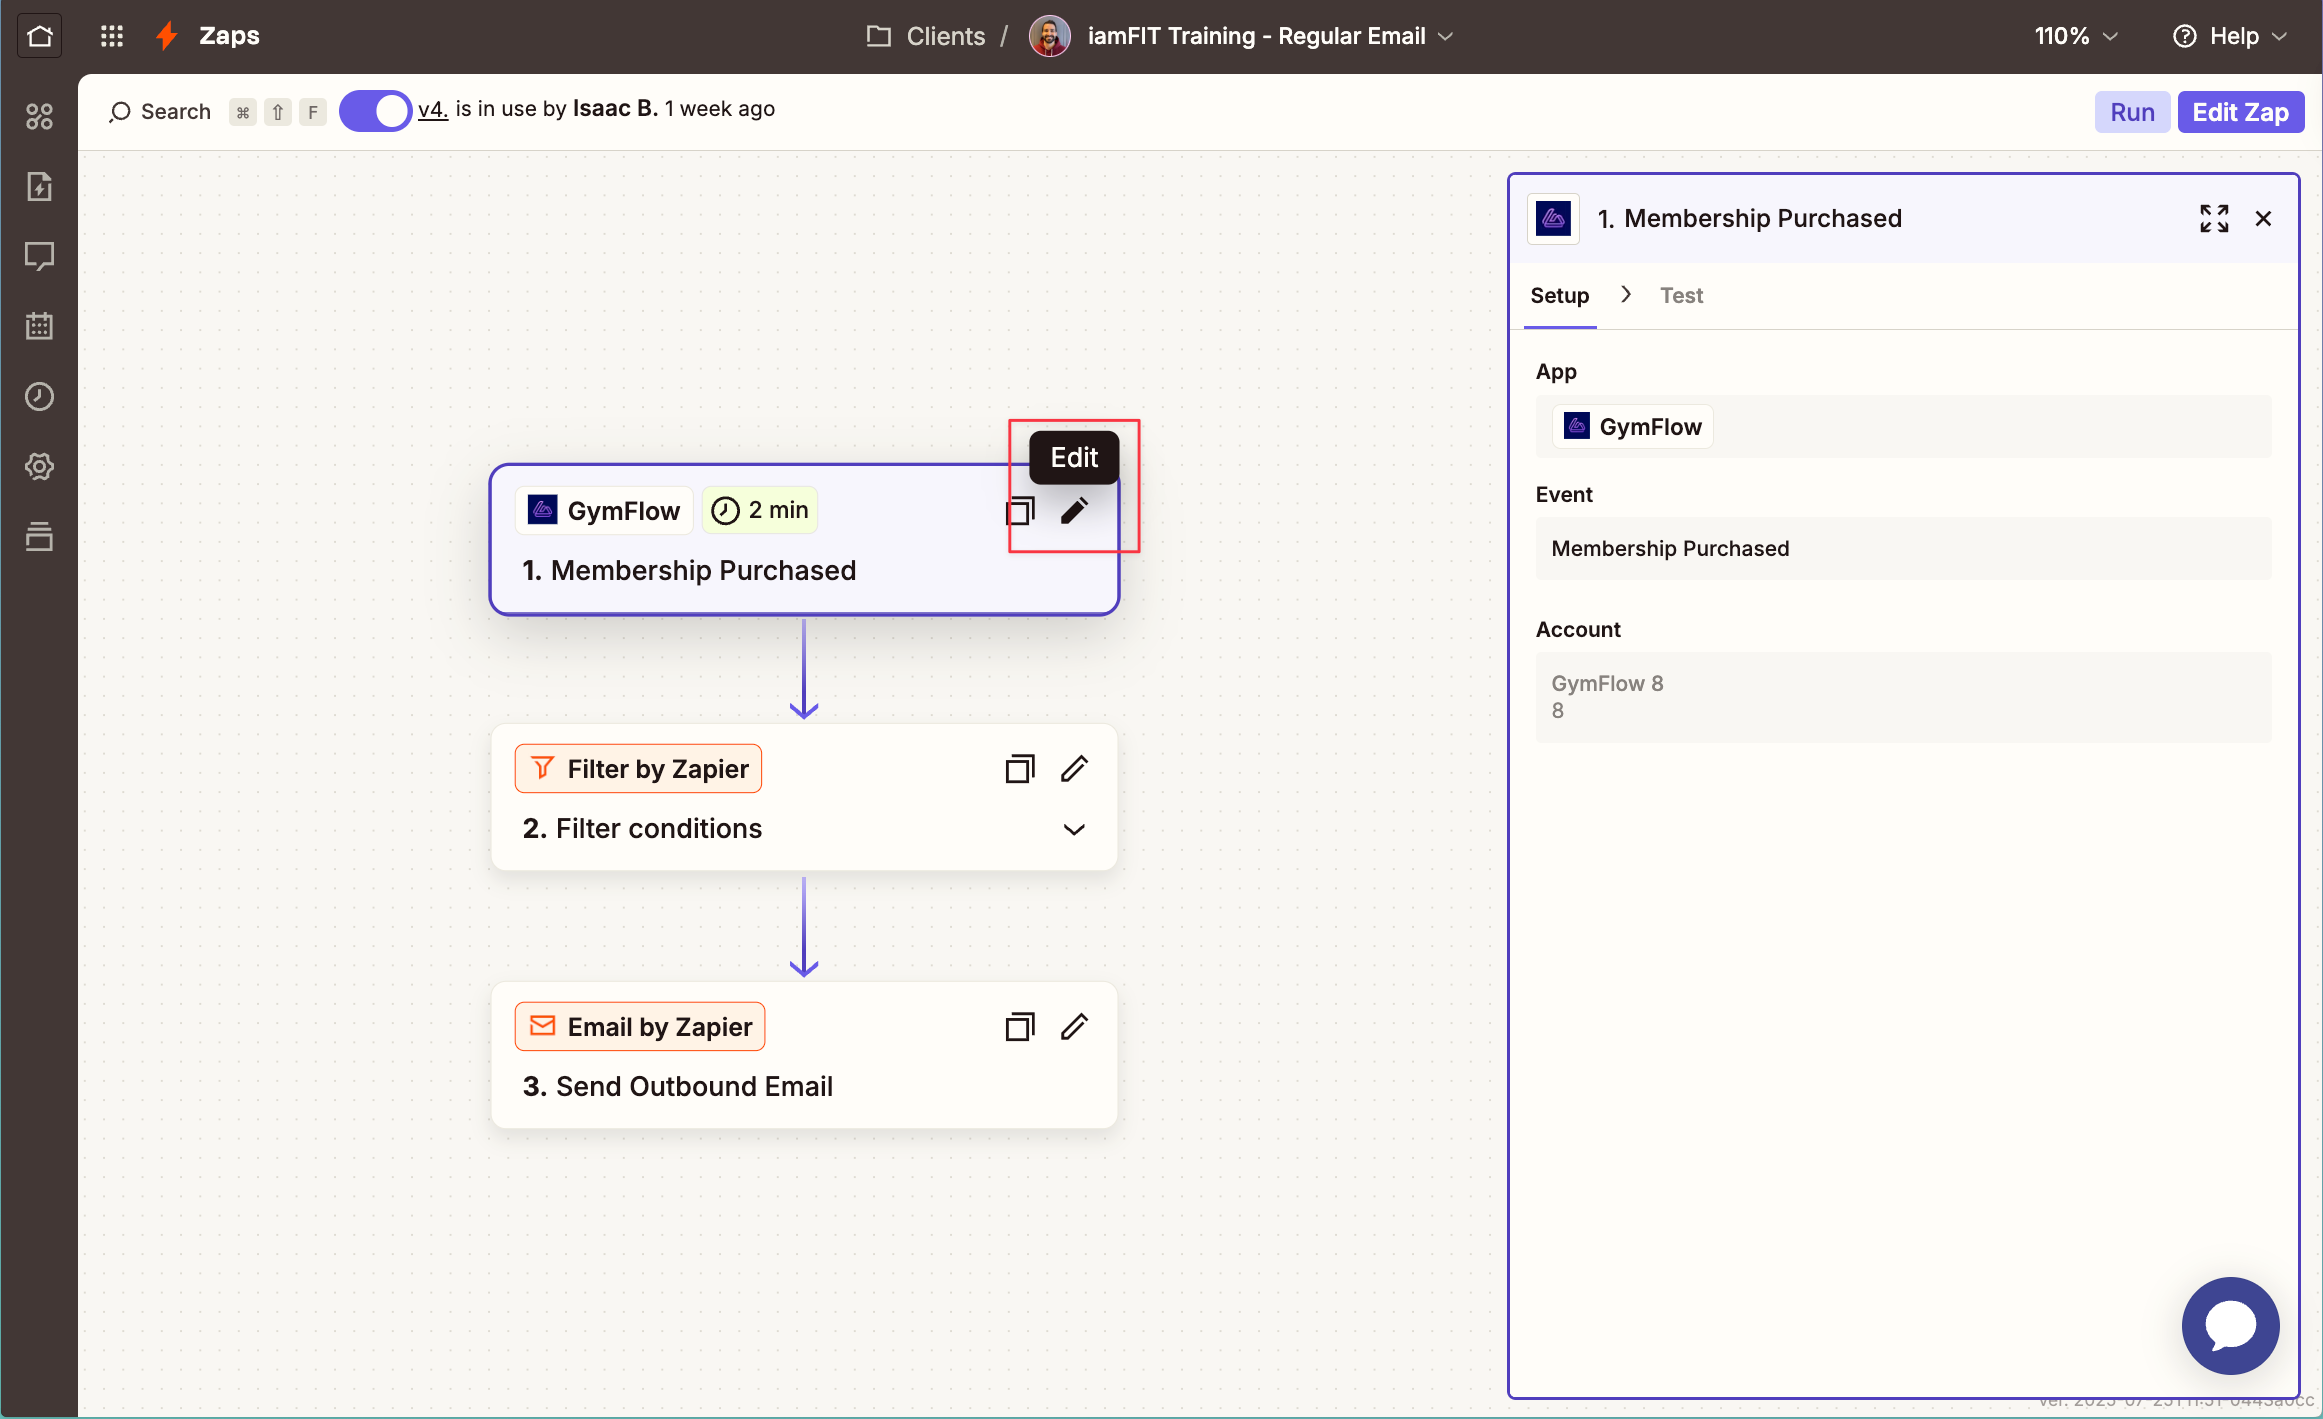
Task: Click the Search magnifier field
Action: (160, 111)
